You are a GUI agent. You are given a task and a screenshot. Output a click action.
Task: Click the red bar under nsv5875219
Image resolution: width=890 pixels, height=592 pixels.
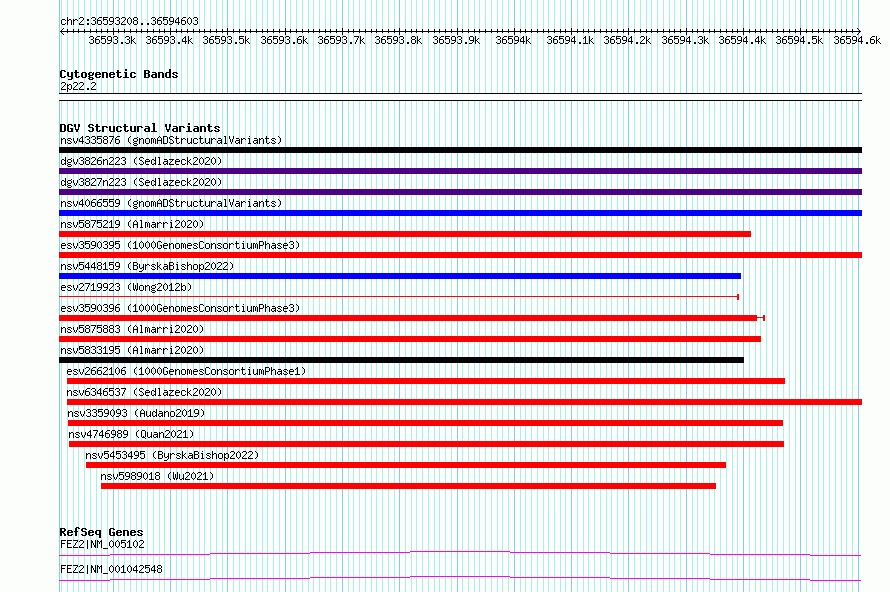(x=405, y=234)
